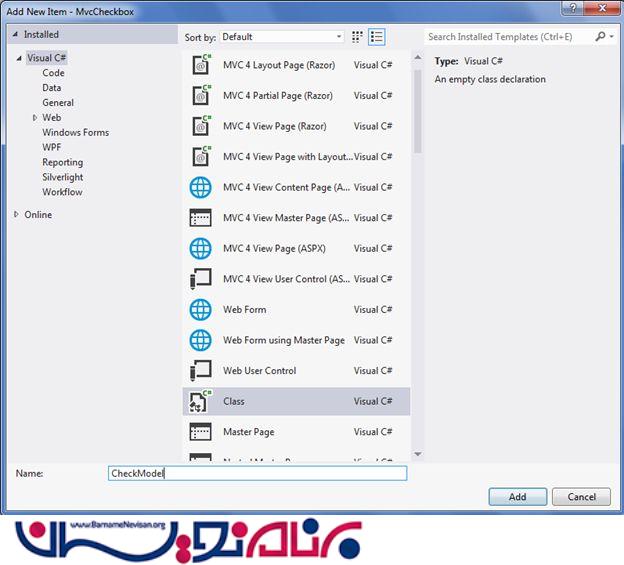Image resolution: width=624 pixels, height=565 pixels.
Task: Select 'Web Form using Master Page' template text
Action: tap(284, 341)
